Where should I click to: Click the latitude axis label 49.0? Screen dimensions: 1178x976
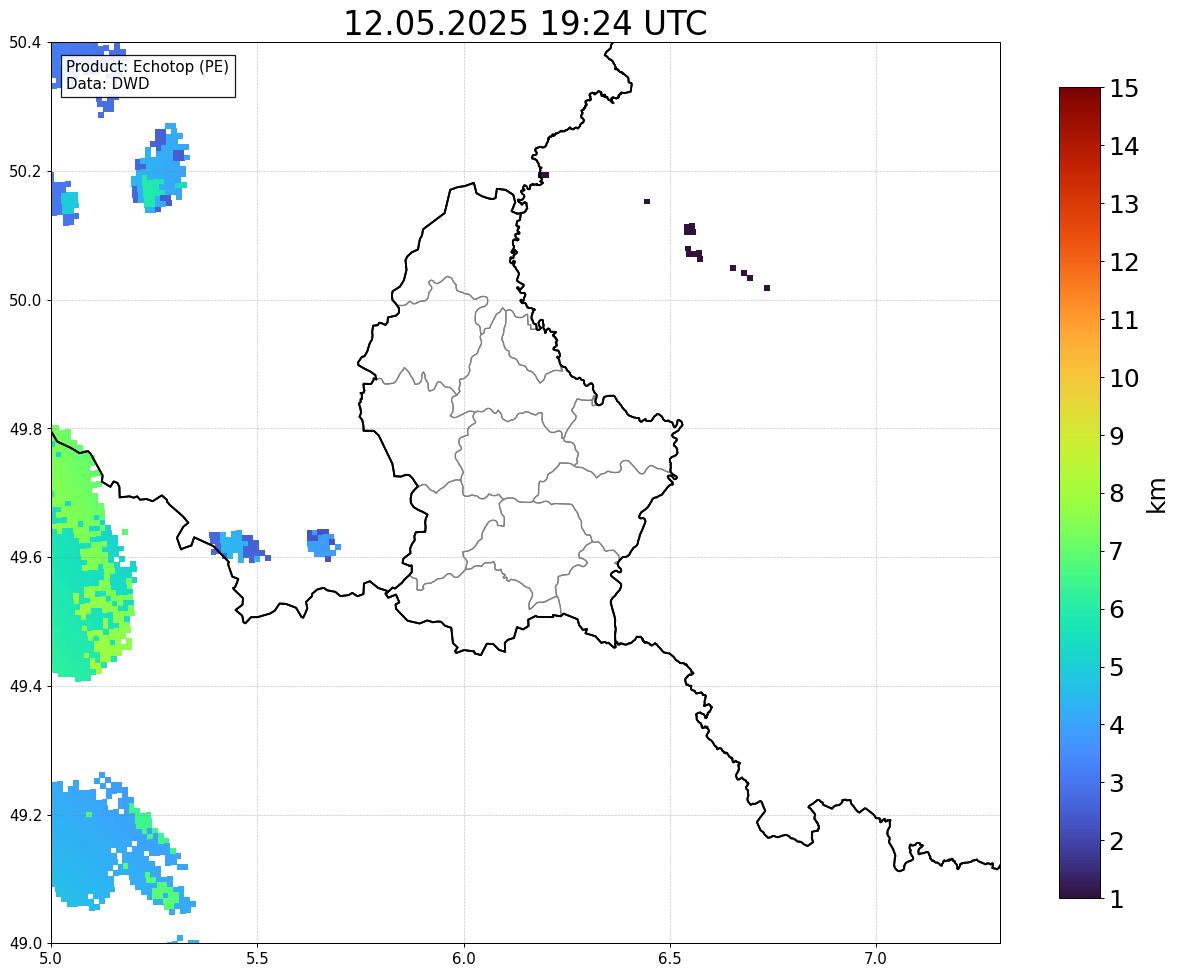25,944
